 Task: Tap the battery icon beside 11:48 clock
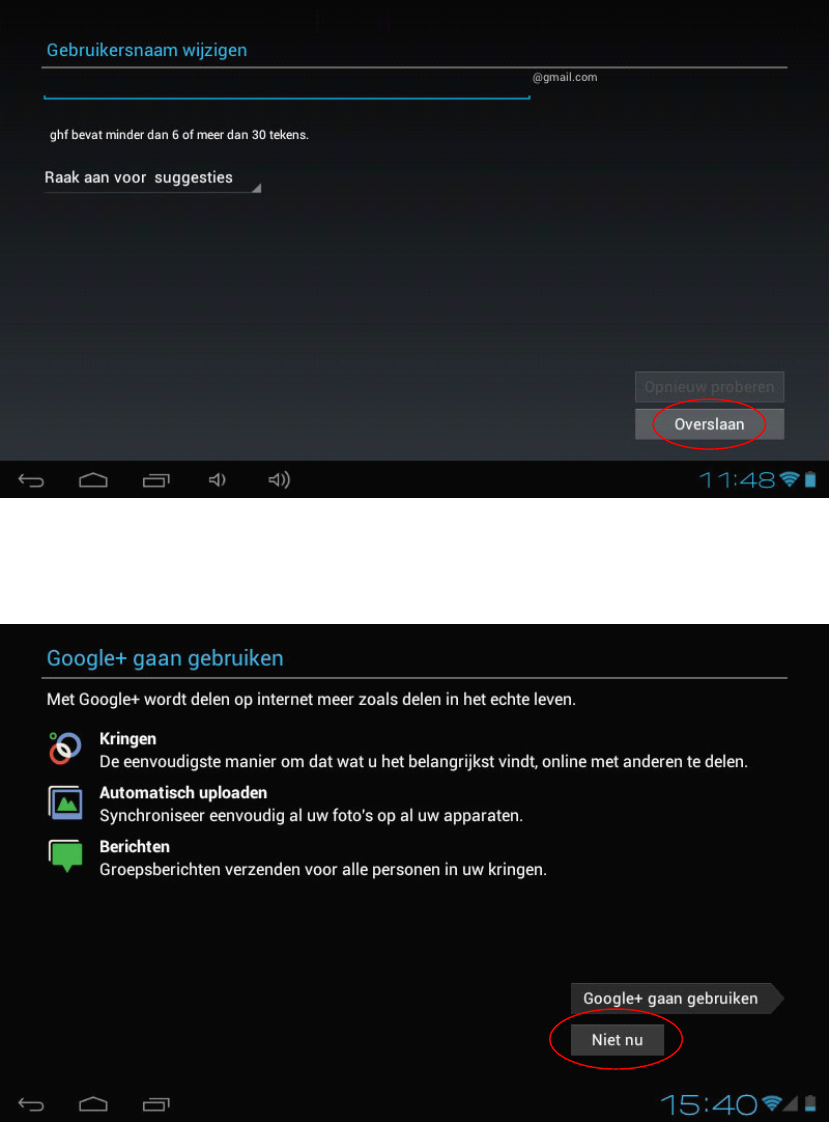[x=810, y=479]
